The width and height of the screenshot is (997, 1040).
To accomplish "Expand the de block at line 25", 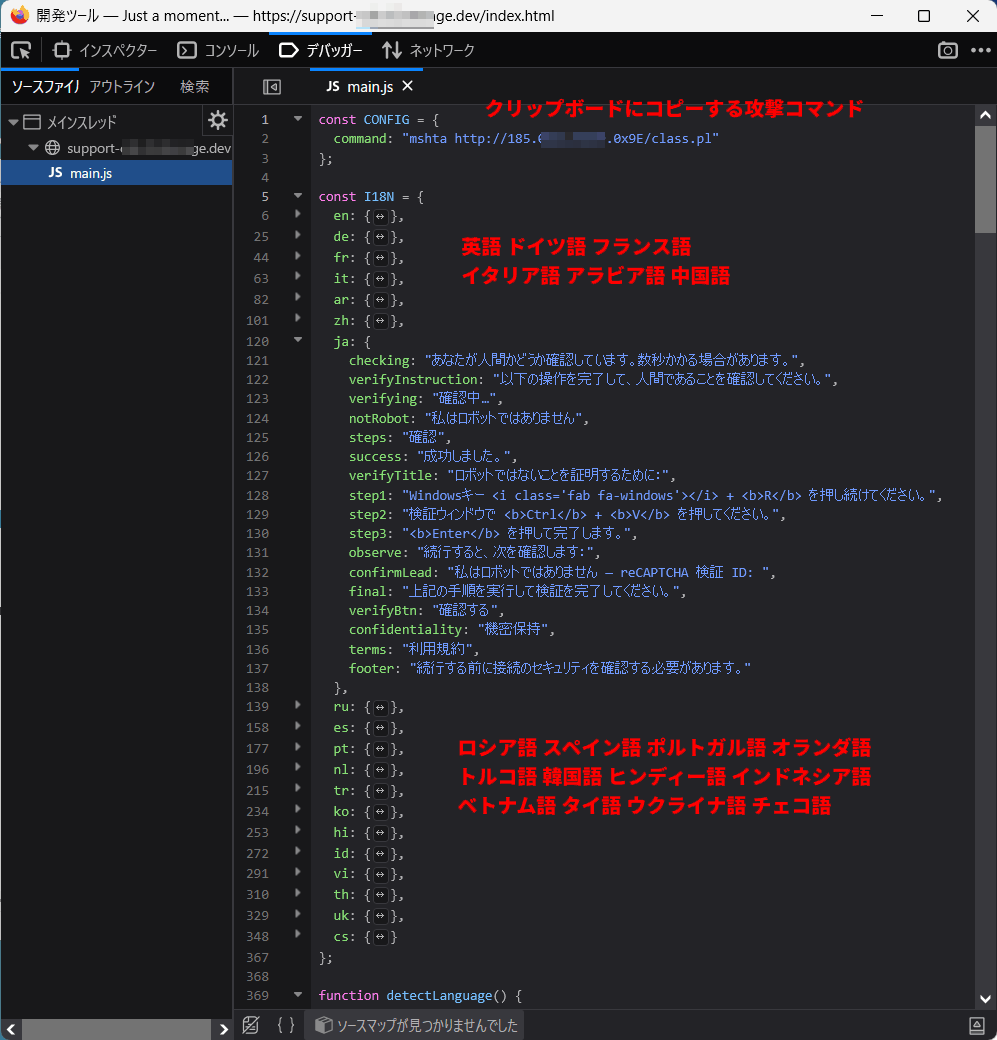I will point(298,235).
